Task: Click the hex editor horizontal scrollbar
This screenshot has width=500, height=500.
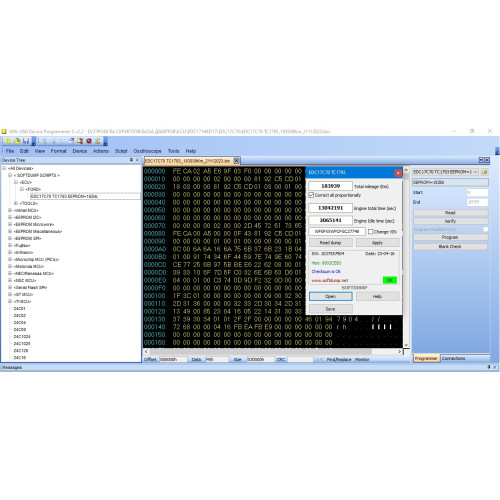Action: point(273,351)
